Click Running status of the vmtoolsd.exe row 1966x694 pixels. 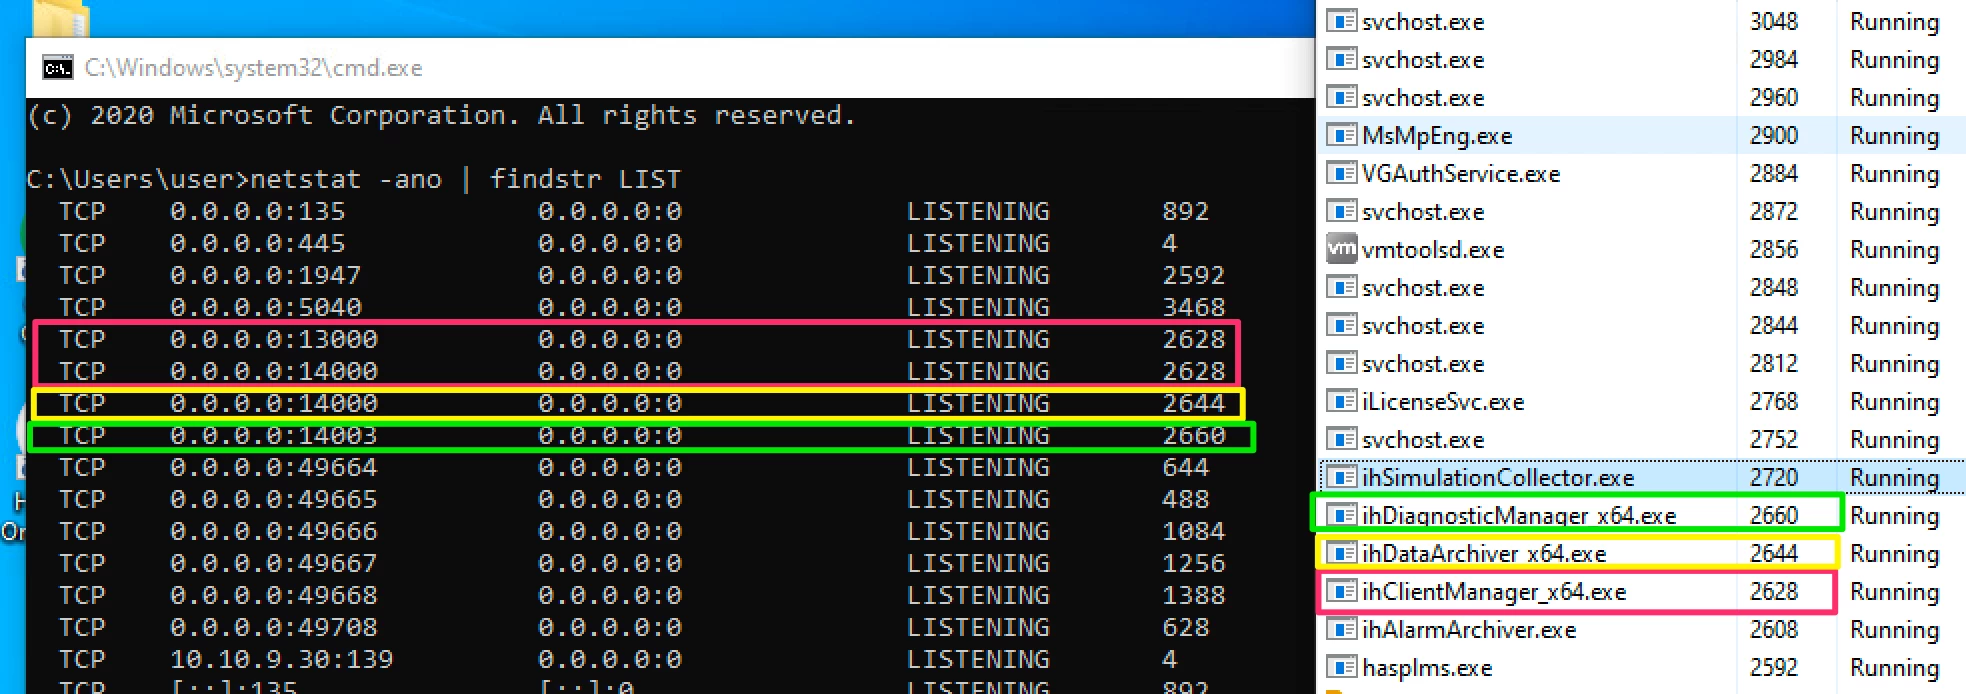coord(1893,250)
